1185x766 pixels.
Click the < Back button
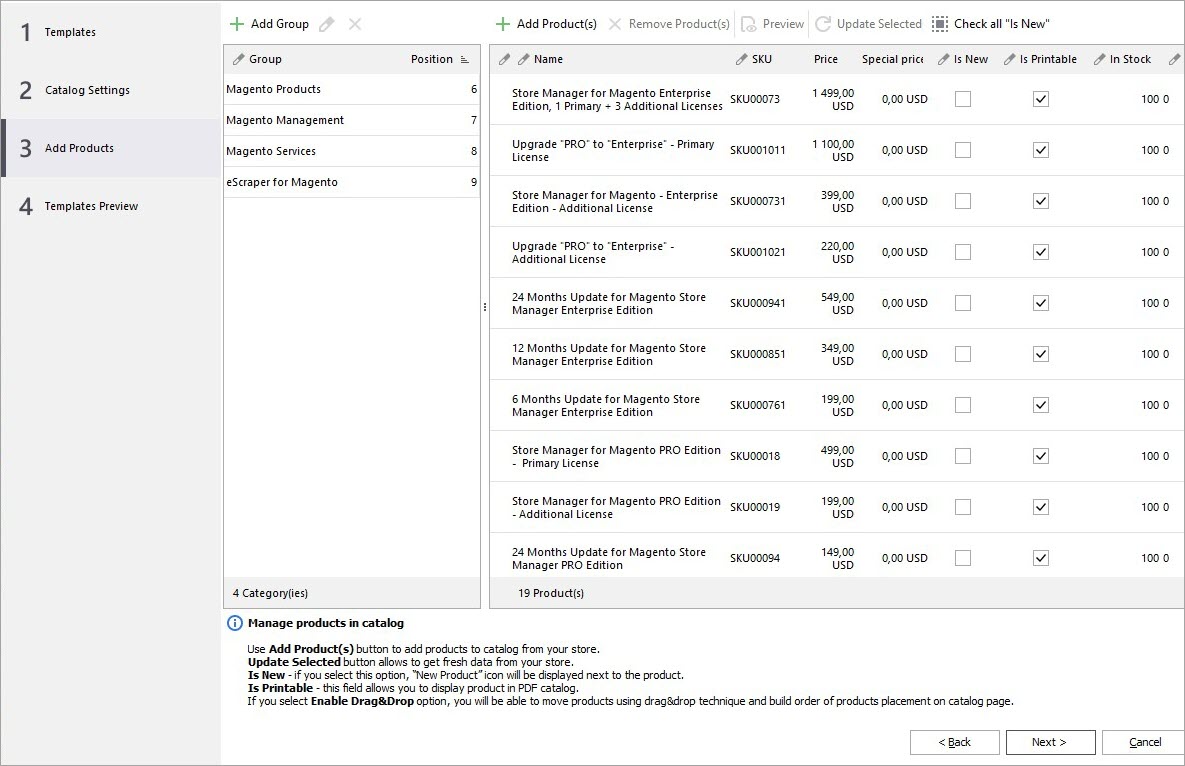(954, 742)
